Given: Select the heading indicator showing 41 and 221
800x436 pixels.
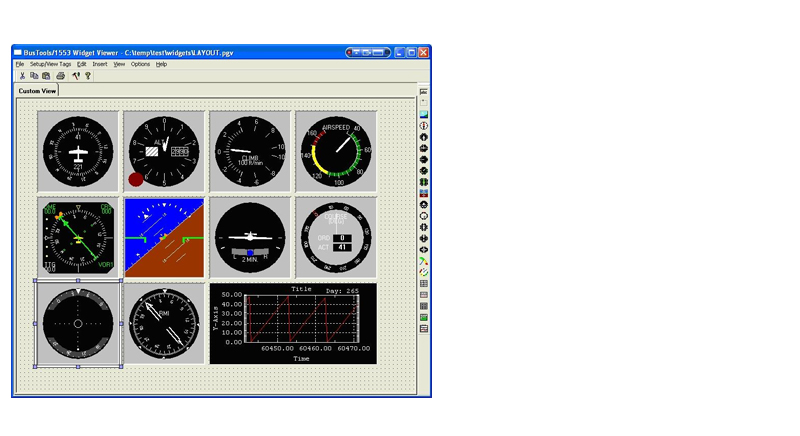Looking at the screenshot, I should [x=78, y=151].
